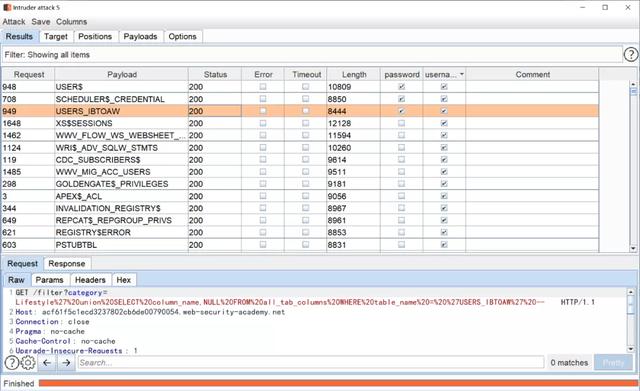Open the Attack menu

click(x=14, y=22)
